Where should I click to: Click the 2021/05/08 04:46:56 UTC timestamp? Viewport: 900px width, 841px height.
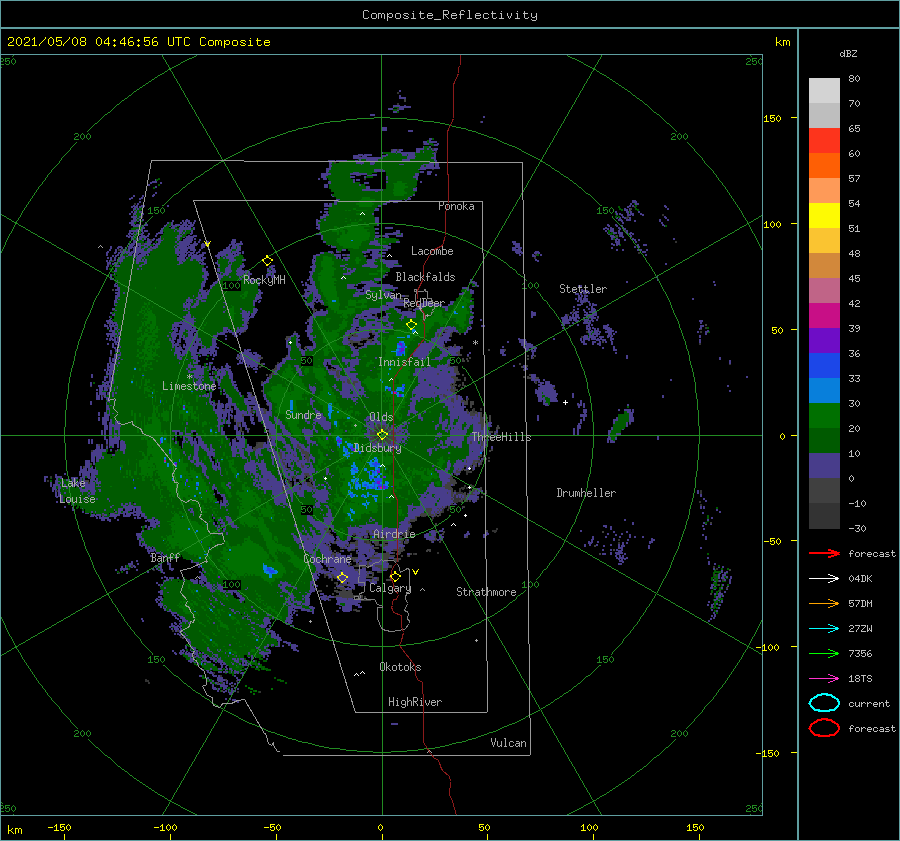click(139, 42)
